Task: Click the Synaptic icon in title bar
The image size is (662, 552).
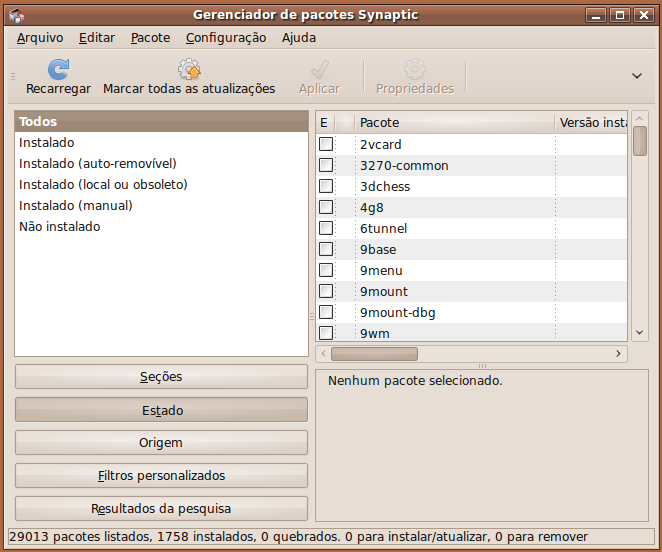Action: pyautogui.click(x=16, y=15)
